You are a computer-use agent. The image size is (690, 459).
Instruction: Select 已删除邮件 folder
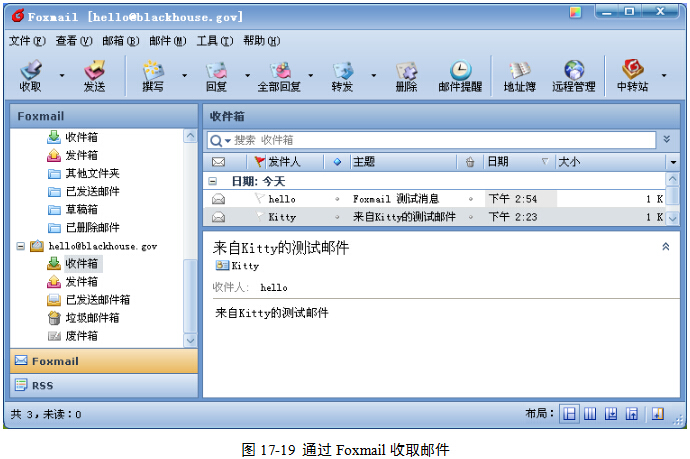click(x=92, y=227)
